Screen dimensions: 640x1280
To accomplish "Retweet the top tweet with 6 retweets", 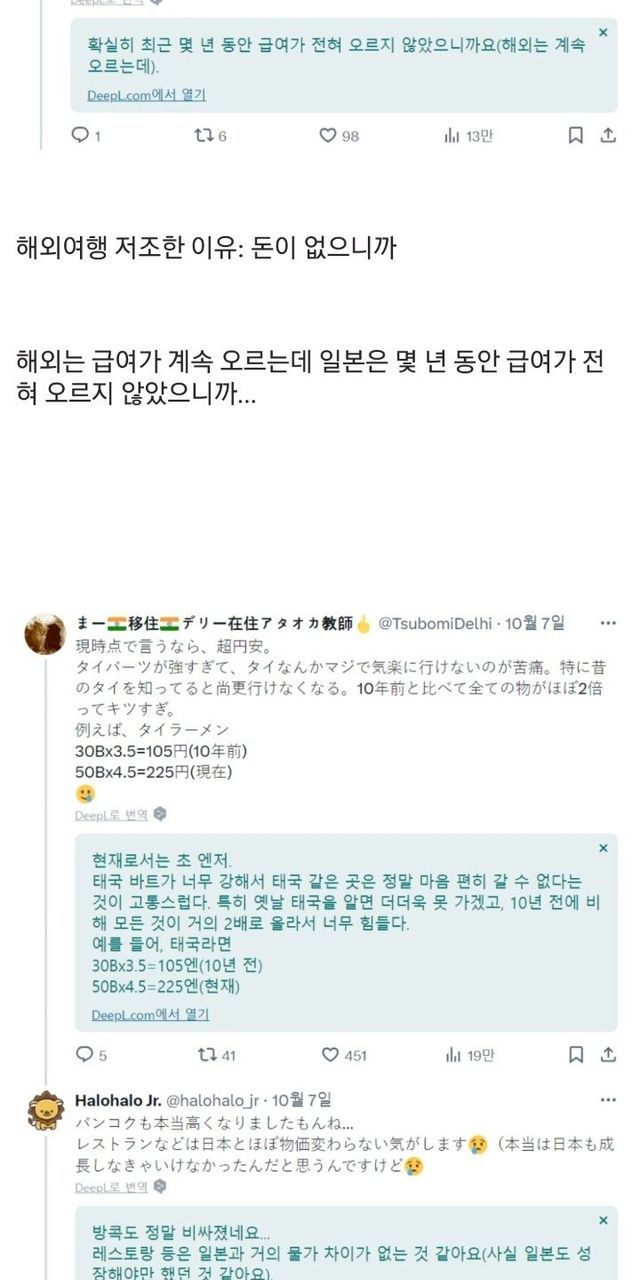I will point(203,135).
